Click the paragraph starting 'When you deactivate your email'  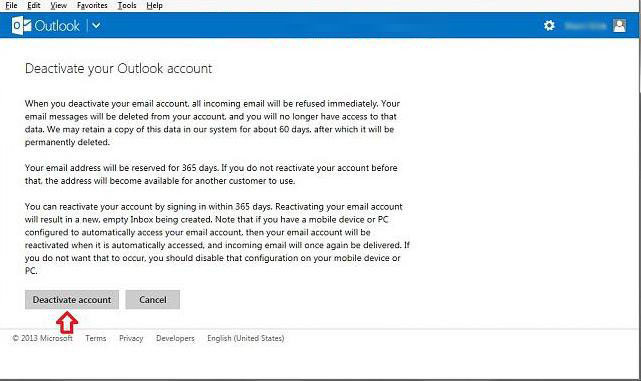[212, 123]
